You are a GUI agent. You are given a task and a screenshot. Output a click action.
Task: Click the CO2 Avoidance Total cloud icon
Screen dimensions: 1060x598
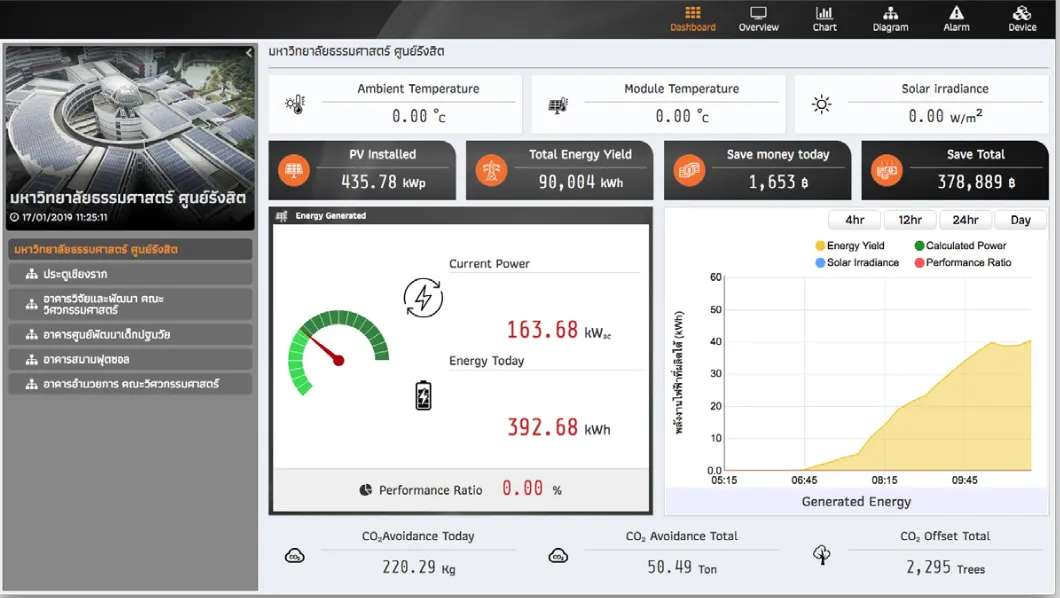558,556
